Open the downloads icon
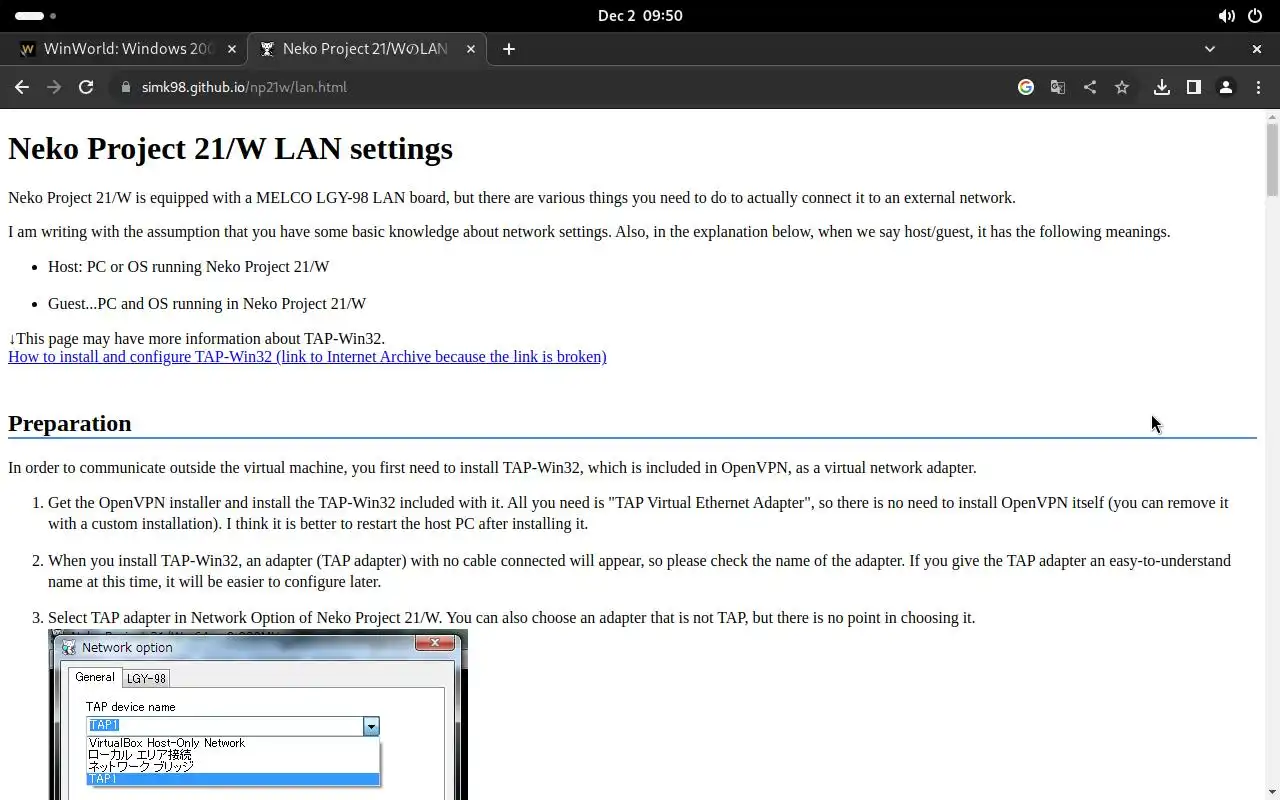Viewport: 1280px width, 800px height. pyautogui.click(x=1162, y=87)
